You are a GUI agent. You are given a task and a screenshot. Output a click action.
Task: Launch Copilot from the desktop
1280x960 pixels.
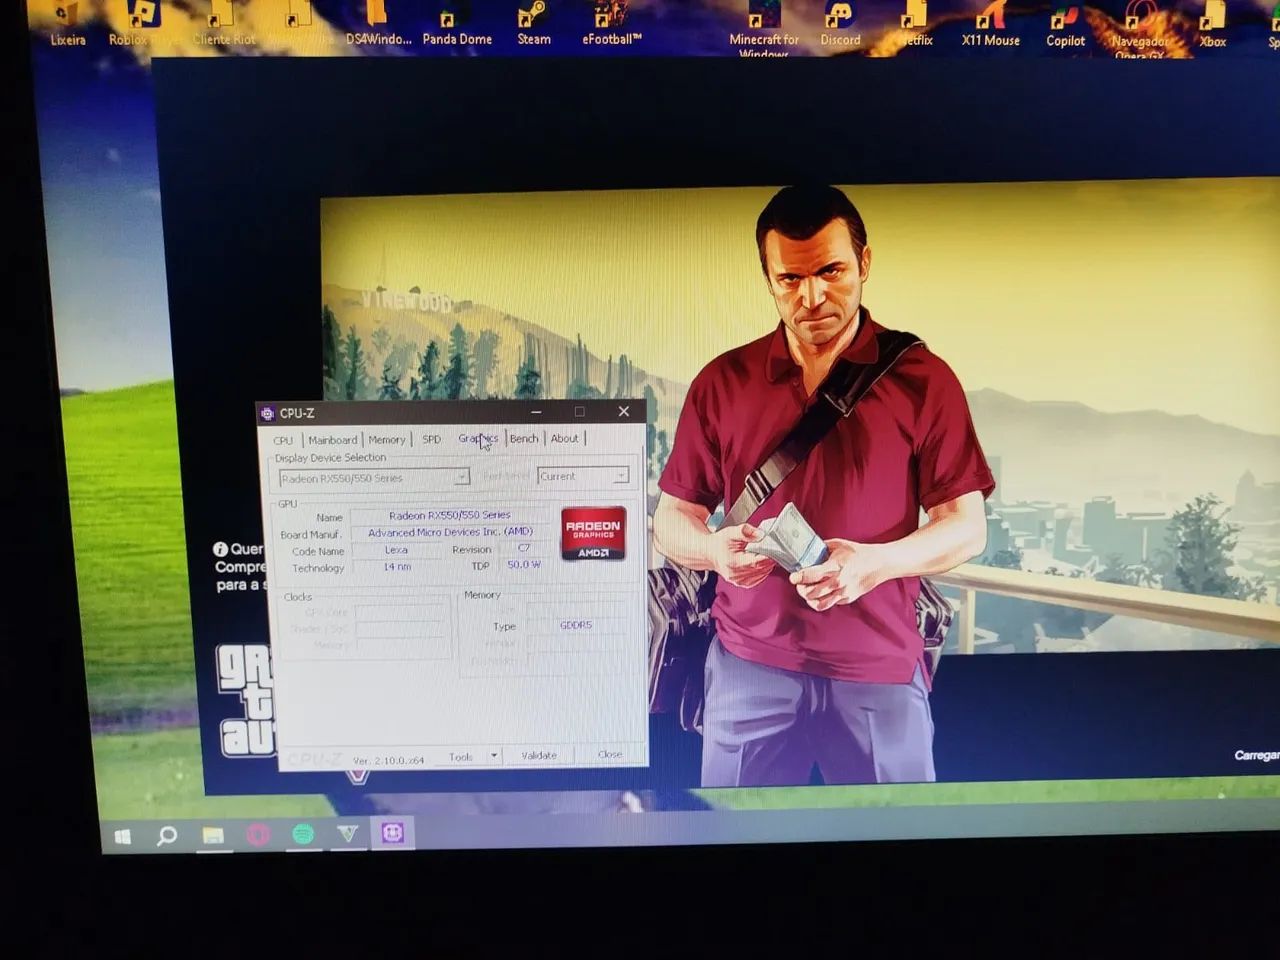click(x=1065, y=24)
